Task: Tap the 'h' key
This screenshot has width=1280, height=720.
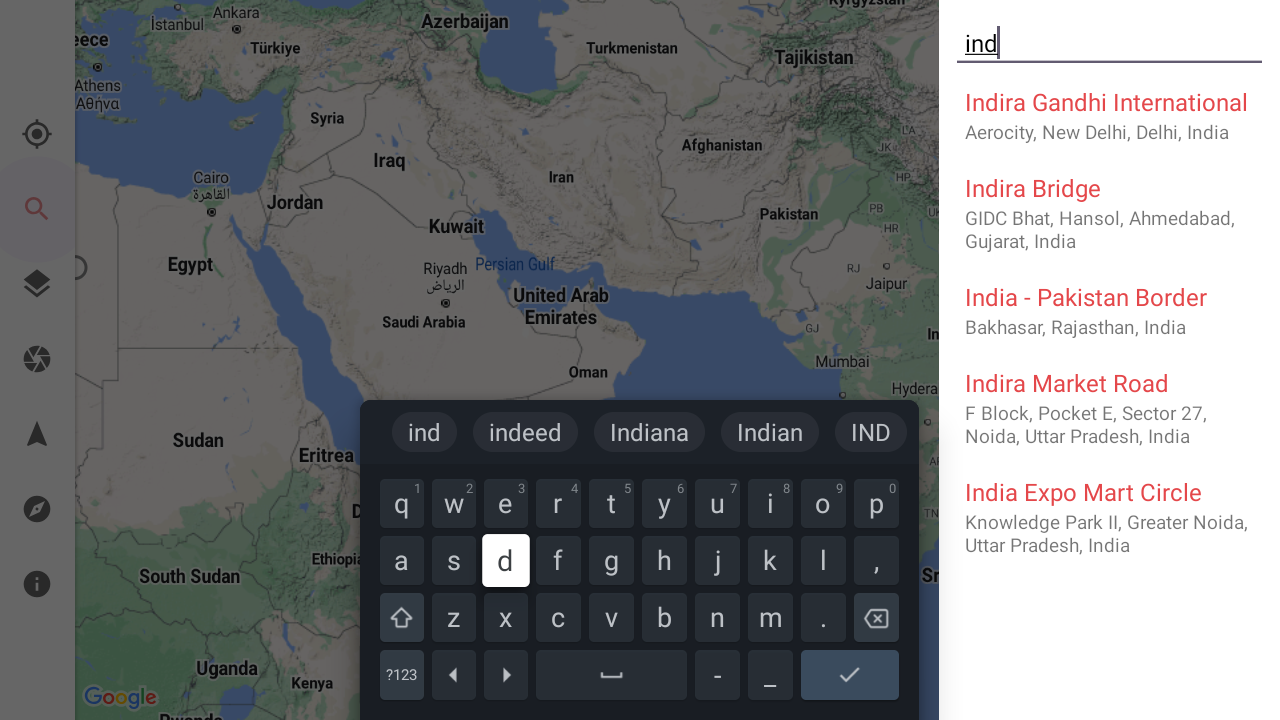Action: tap(664, 561)
